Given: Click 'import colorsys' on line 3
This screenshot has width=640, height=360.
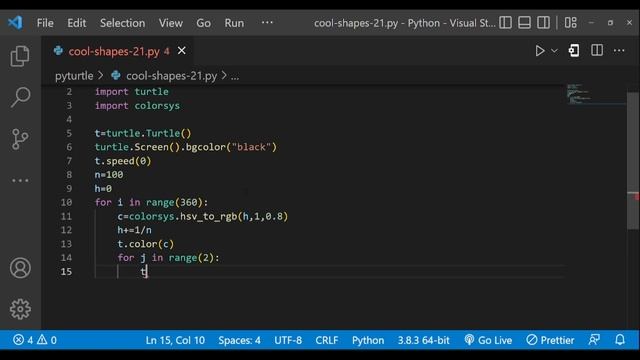Looking at the screenshot, I should coord(137,106).
